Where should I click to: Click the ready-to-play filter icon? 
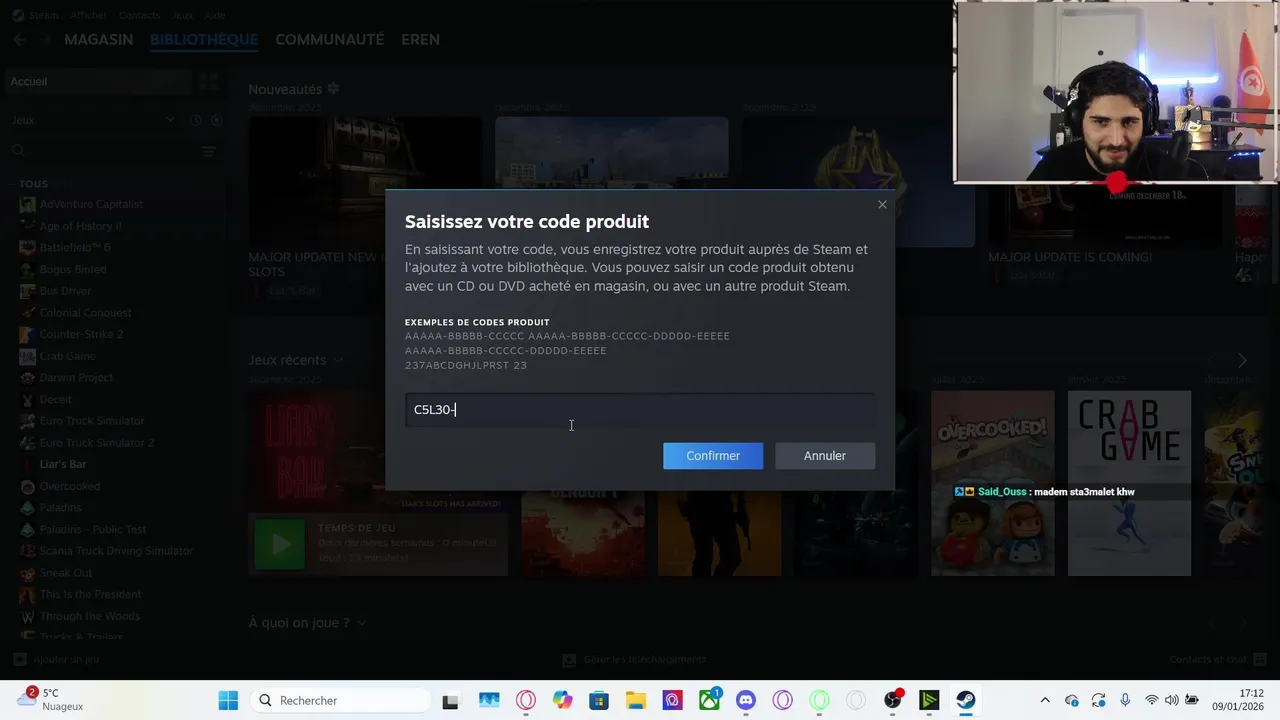click(x=216, y=120)
